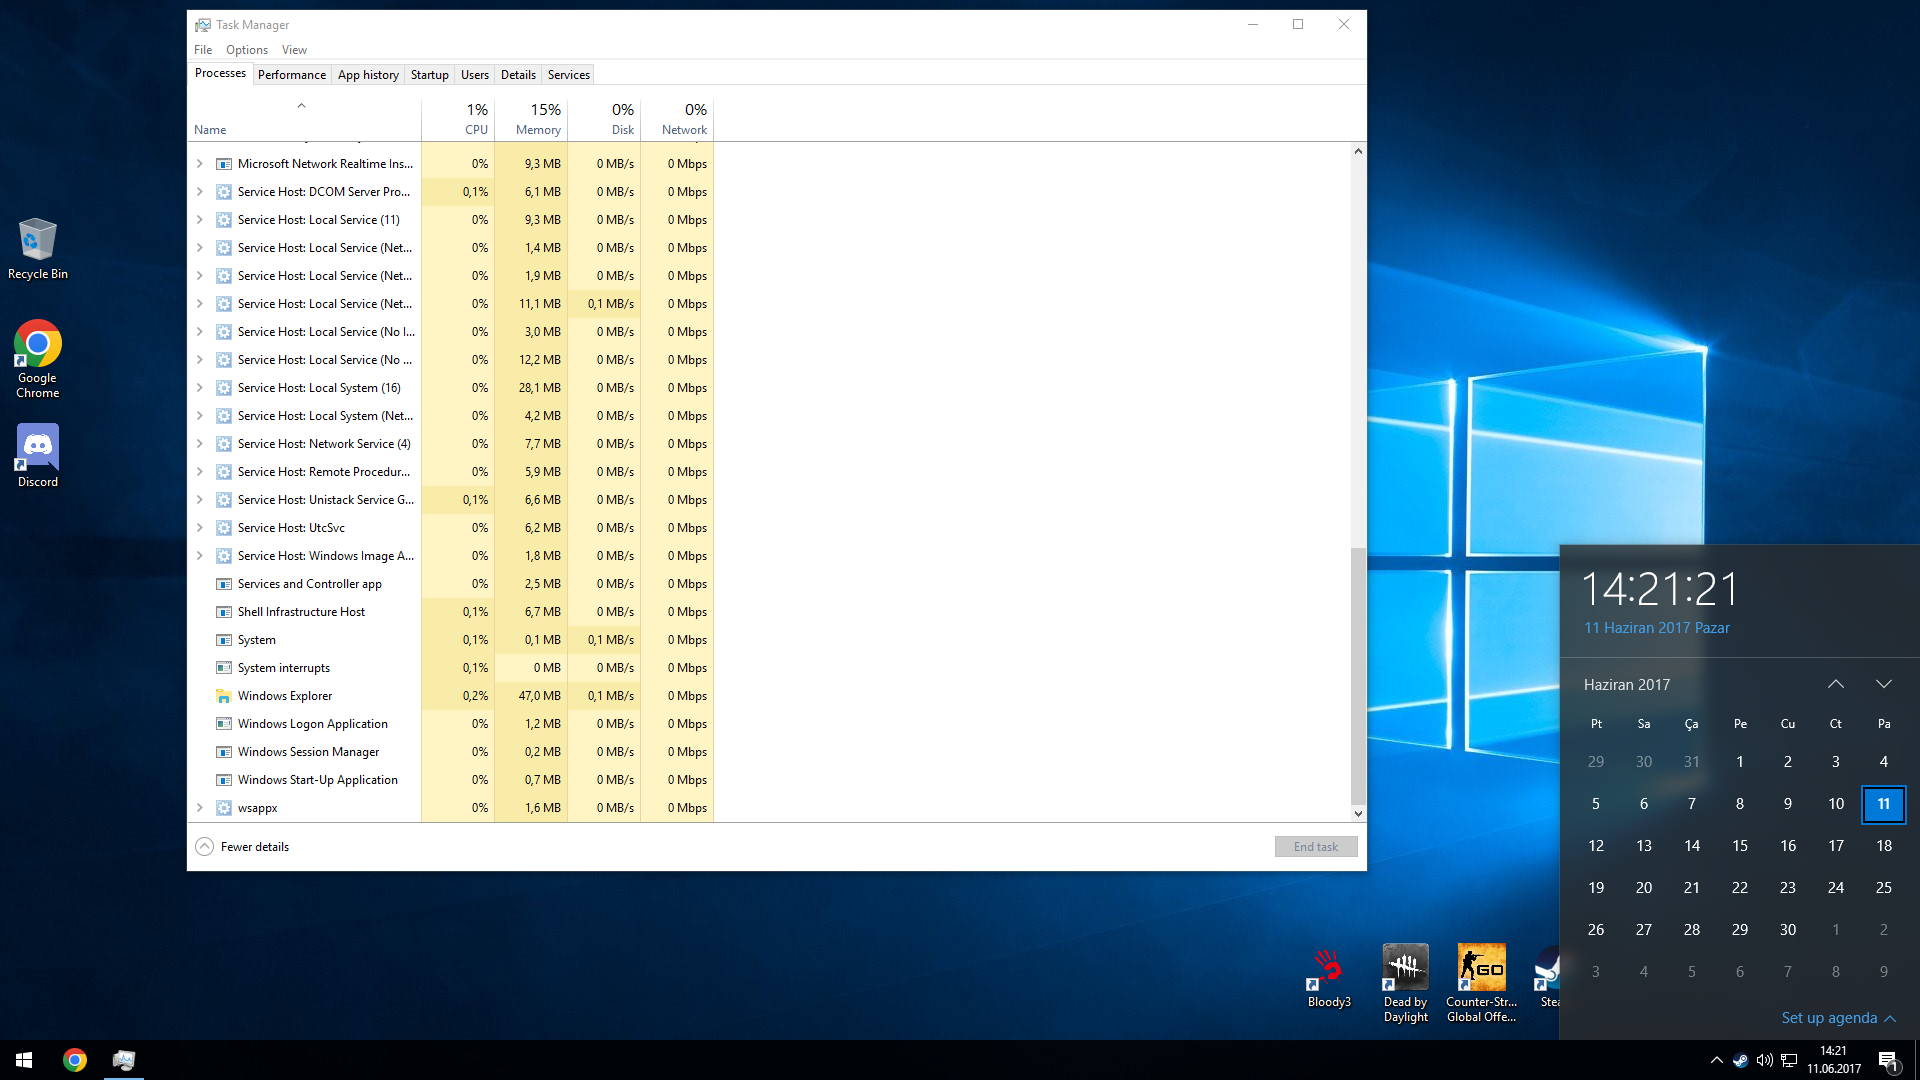The image size is (1920, 1080).
Task: Click the process list scroll down arrow
Action: point(1358,814)
